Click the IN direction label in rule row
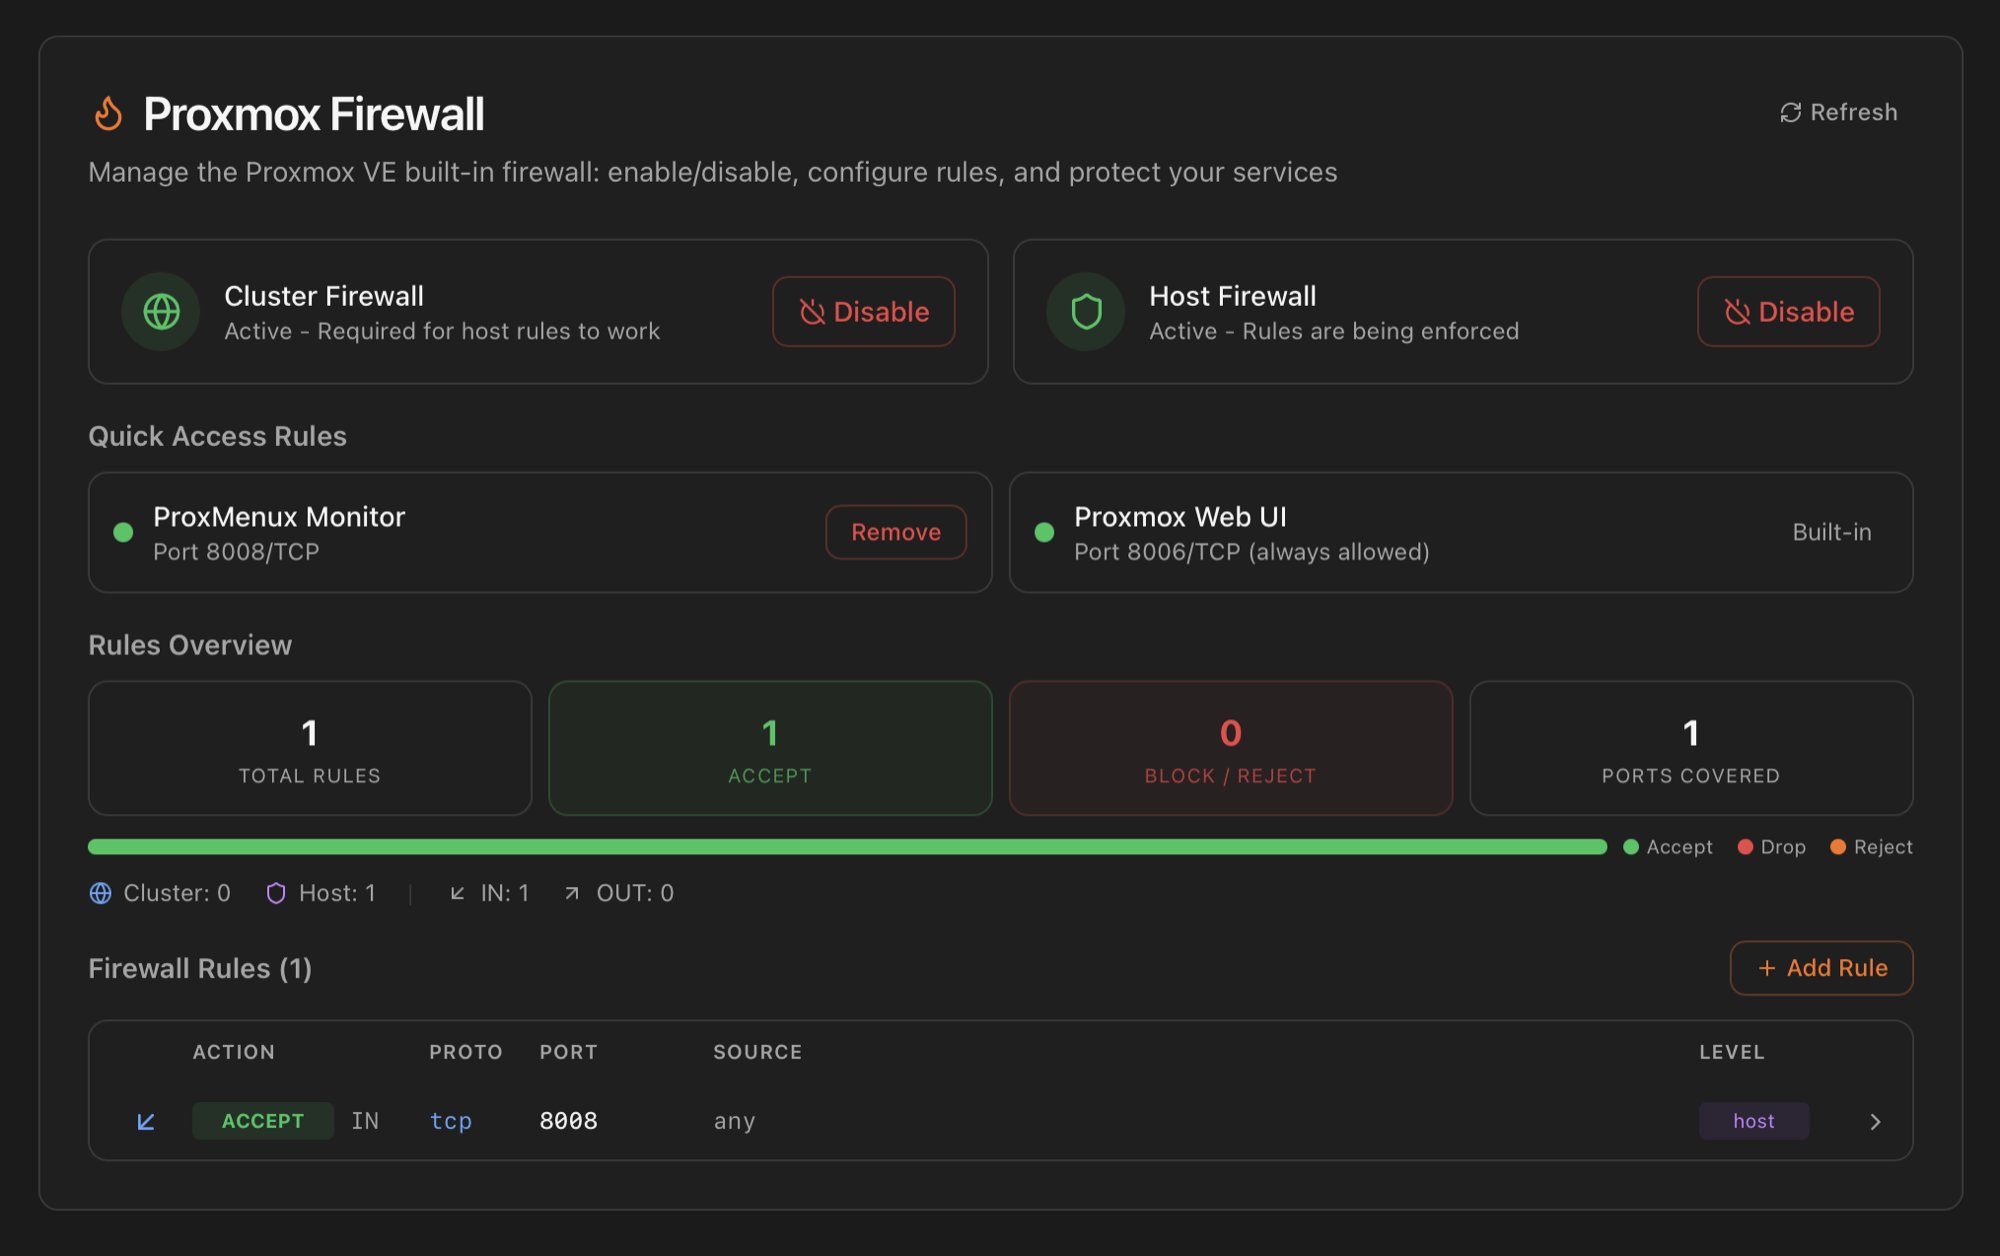Viewport: 2000px width, 1256px height. click(x=365, y=1121)
